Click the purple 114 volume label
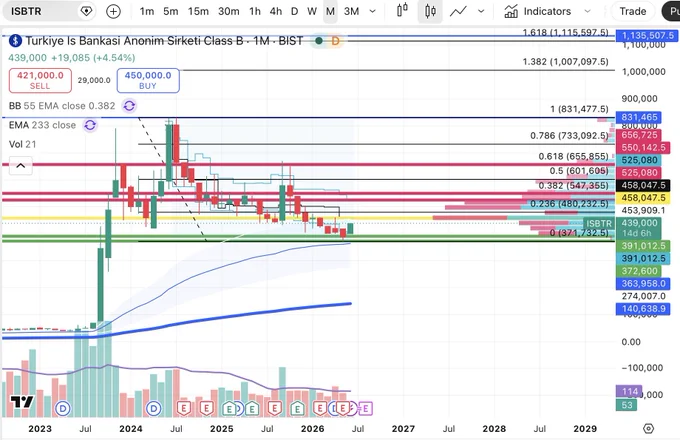680x440 pixels. [x=629, y=391]
